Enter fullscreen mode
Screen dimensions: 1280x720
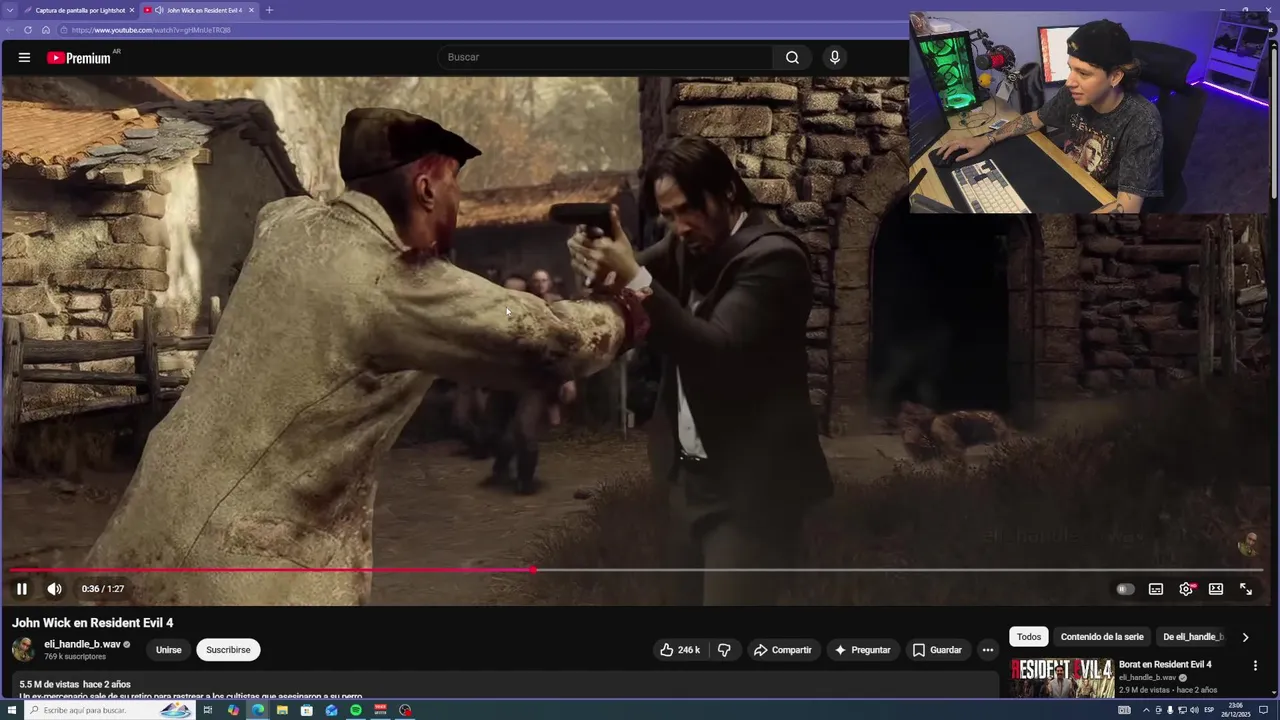pyautogui.click(x=1246, y=589)
